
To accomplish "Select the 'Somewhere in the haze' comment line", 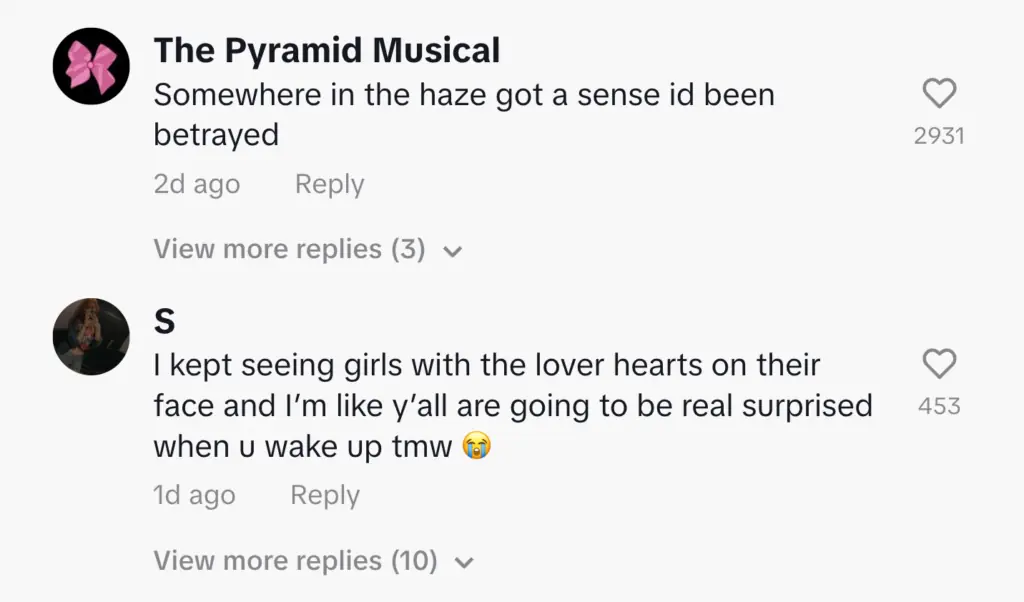I will [464, 96].
